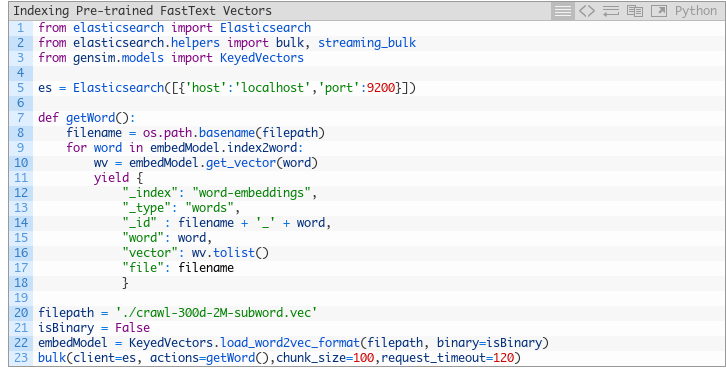
Task: Click the 'getWord' function name on line 7
Action: pyautogui.click(x=90, y=118)
